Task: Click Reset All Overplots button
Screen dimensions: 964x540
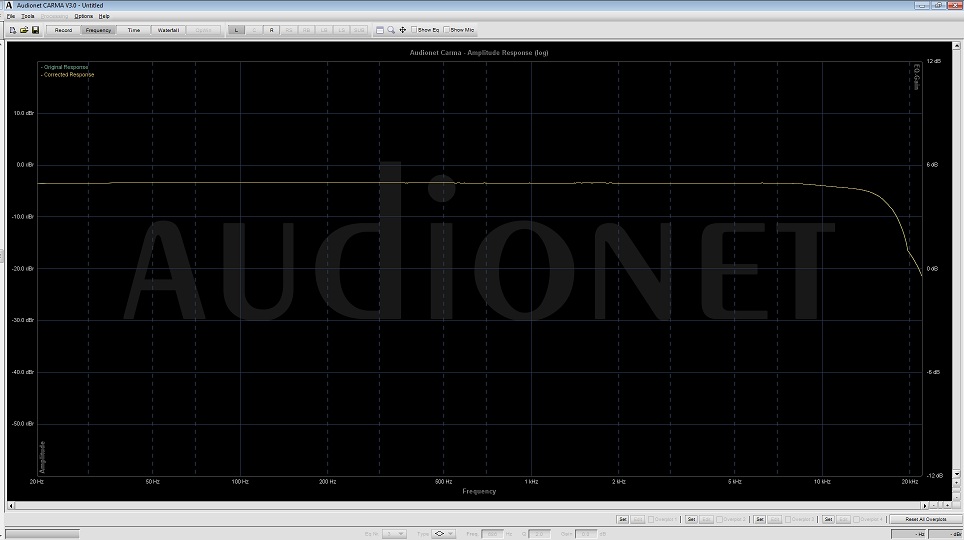Action: 925,520
